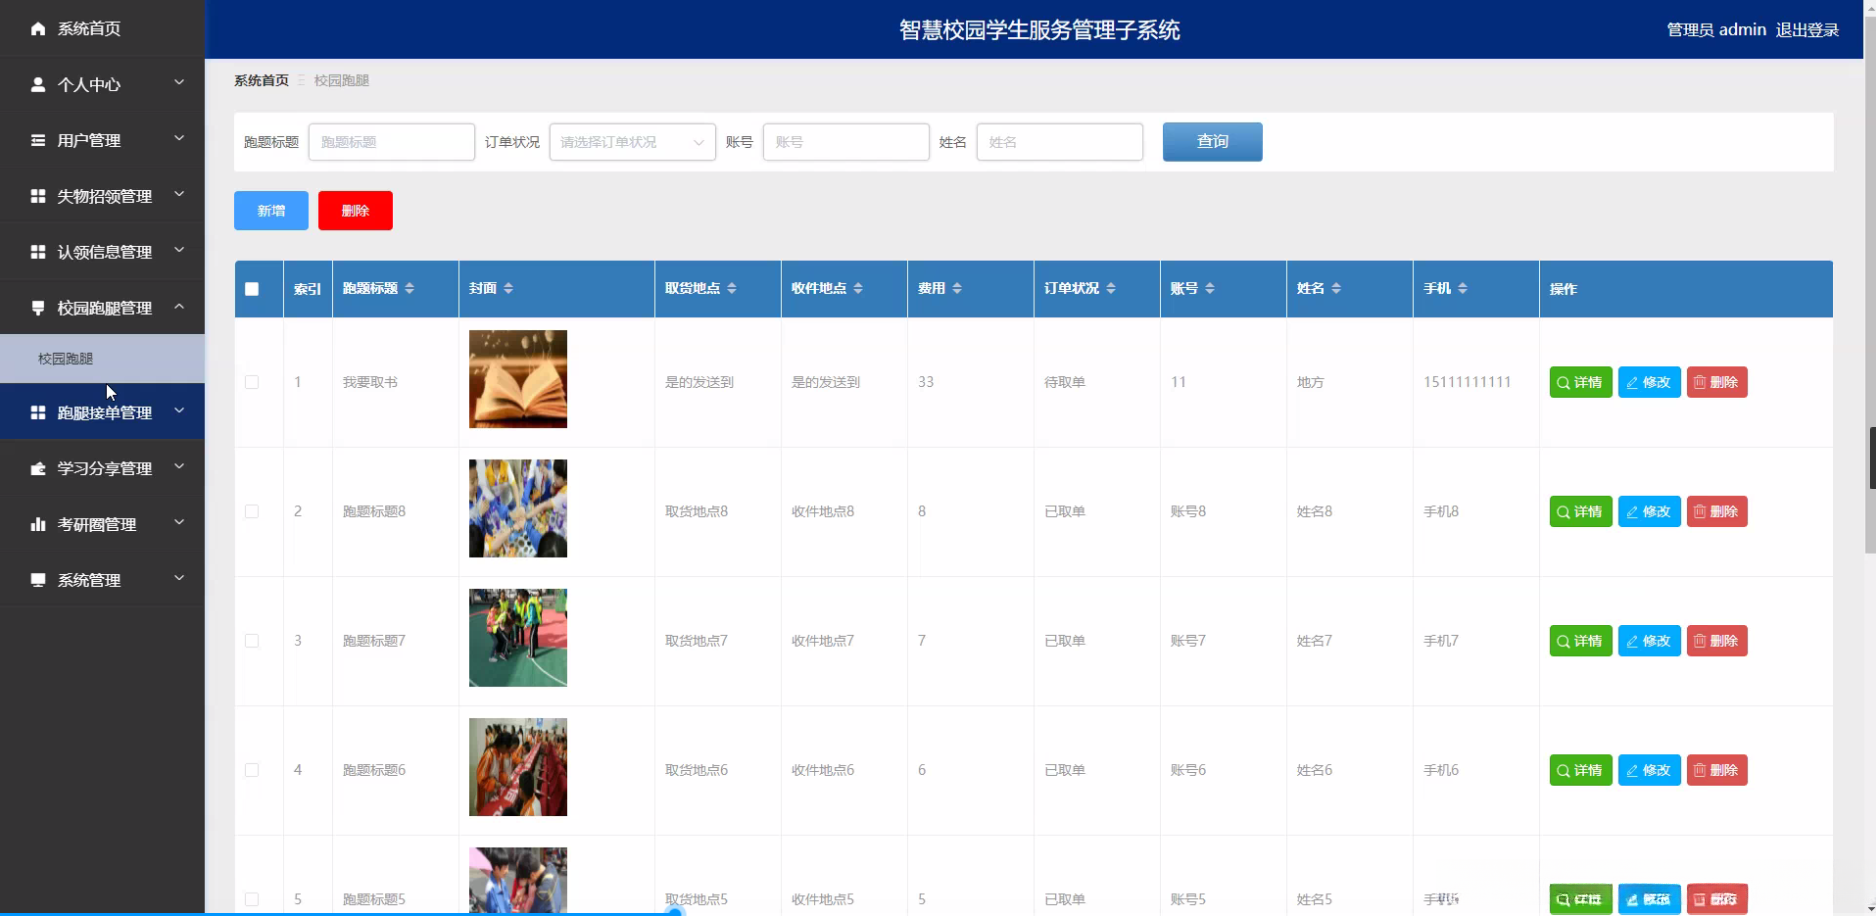View 详情 for row 跑题标题6
The height and width of the screenshot is (916, 1876).
tap(1580, 770)
